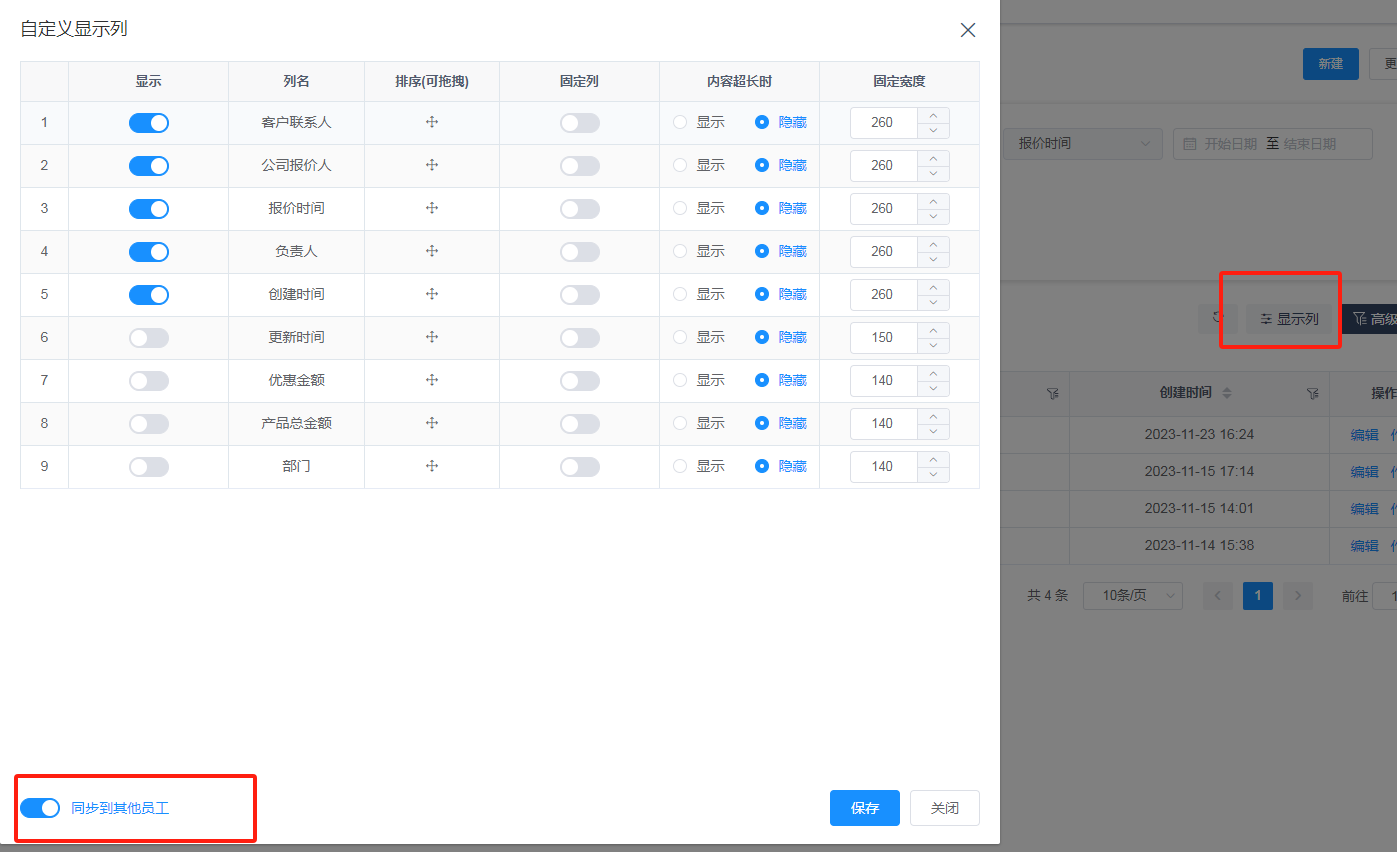
Task: Click the move icon for 优惠金额 row
Action: click(432, 380)
